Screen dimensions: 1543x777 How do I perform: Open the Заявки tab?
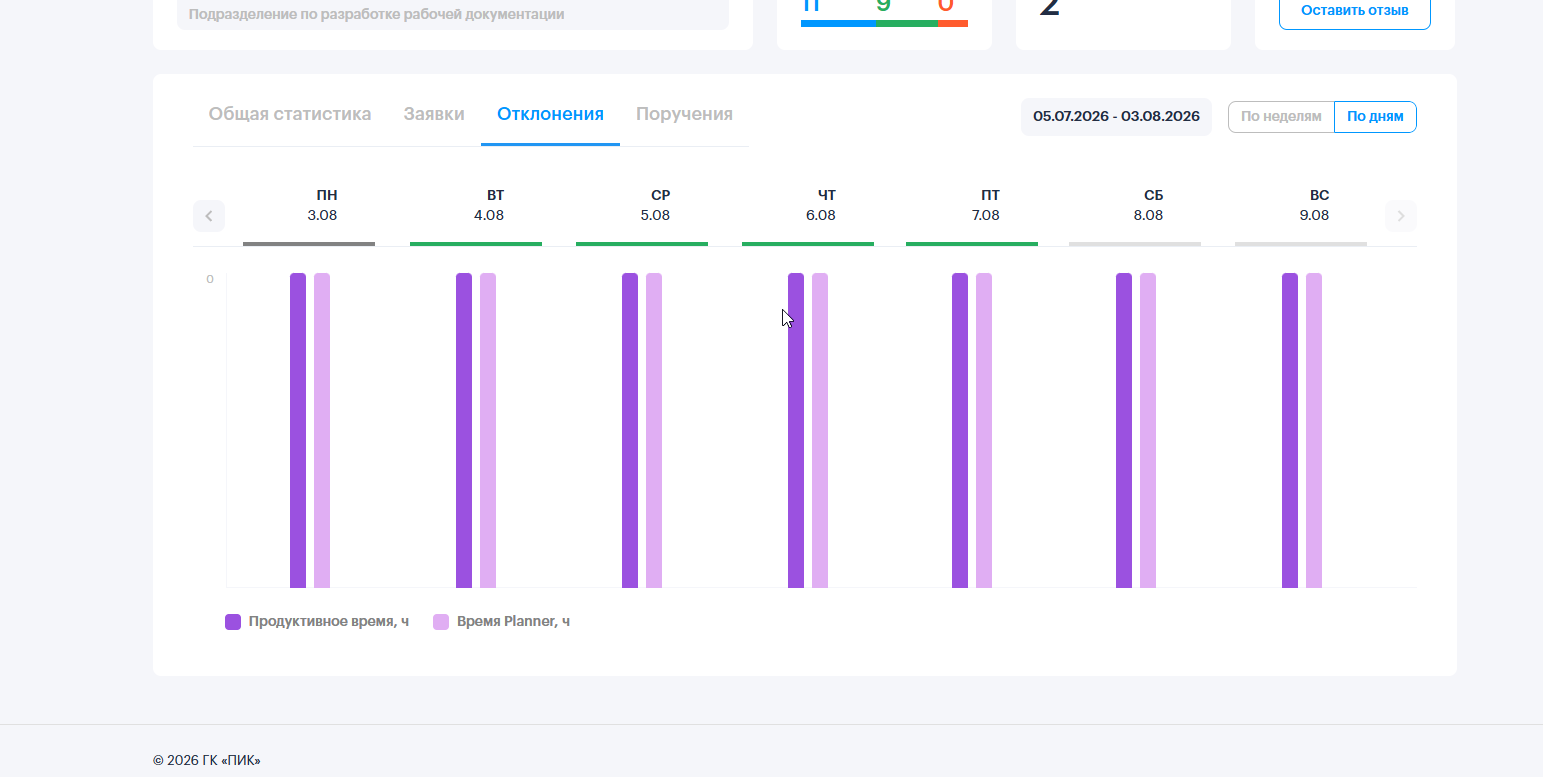(434, 114)
